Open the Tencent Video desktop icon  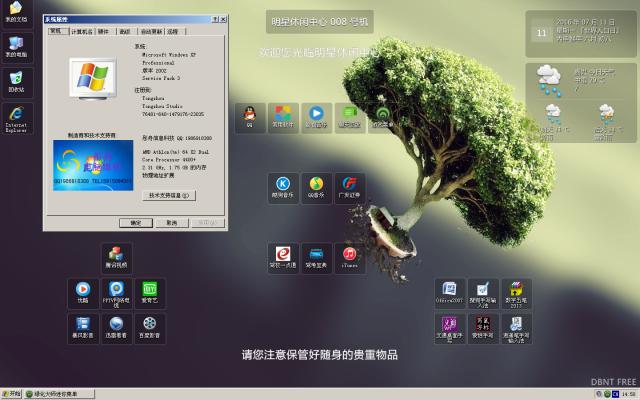(x=116, y=255)
